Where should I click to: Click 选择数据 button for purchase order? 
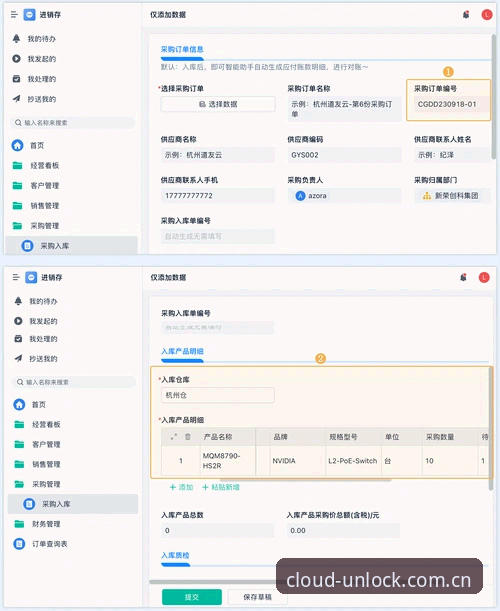tap(218, 104)
